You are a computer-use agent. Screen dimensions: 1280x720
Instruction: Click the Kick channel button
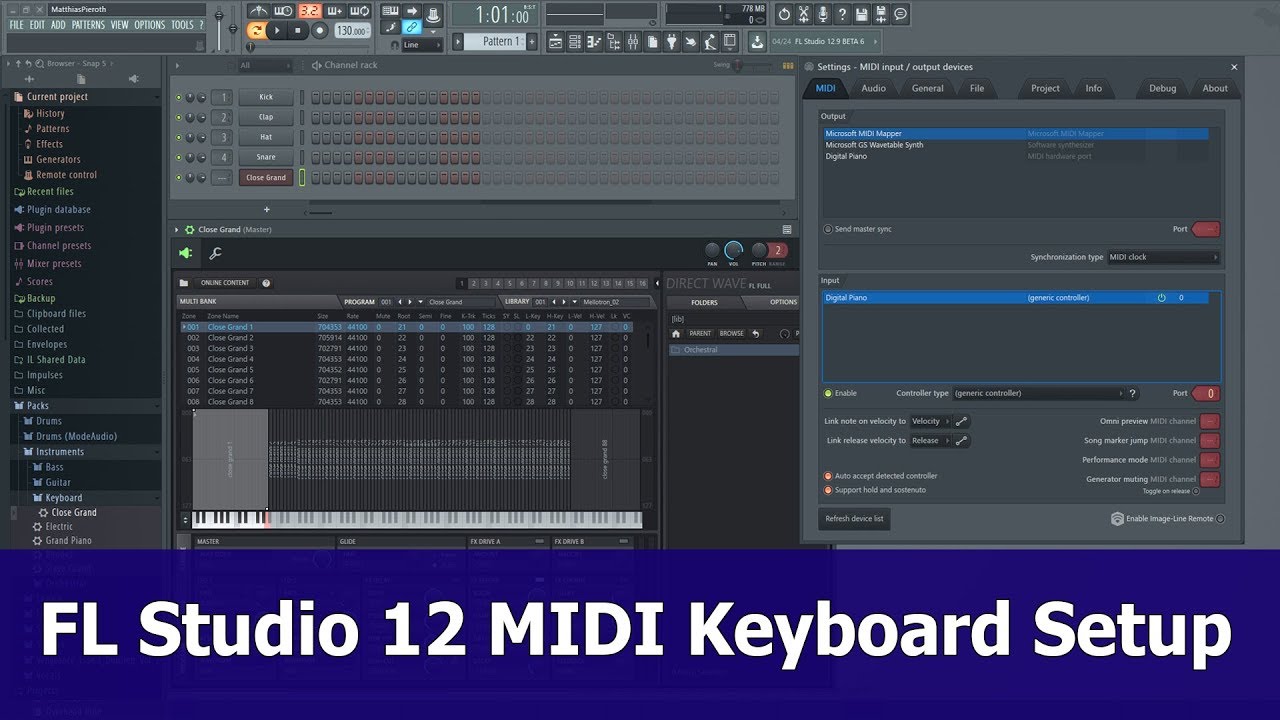(266, 97)
